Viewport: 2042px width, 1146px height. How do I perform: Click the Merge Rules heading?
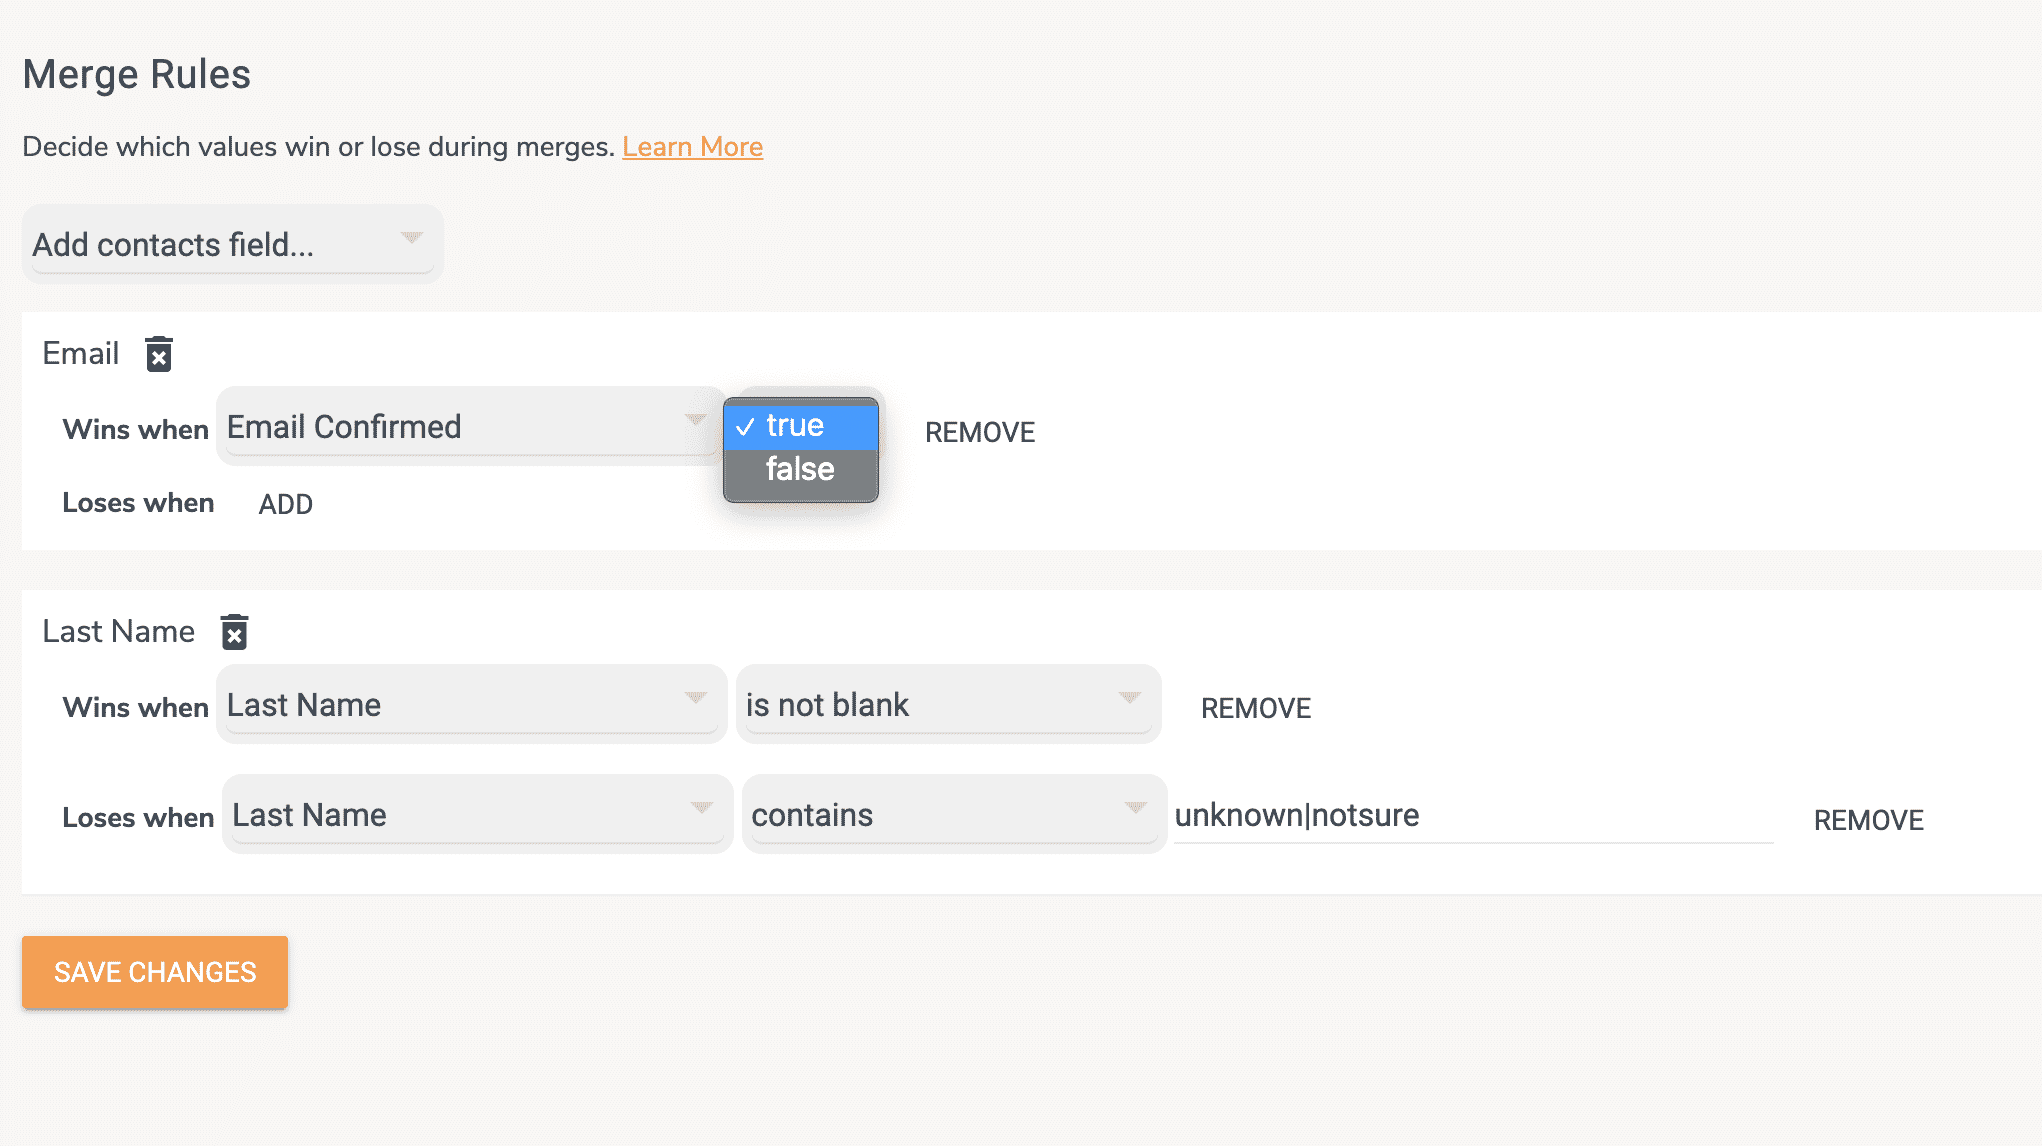pyautogui.click(x=137, y=74)
